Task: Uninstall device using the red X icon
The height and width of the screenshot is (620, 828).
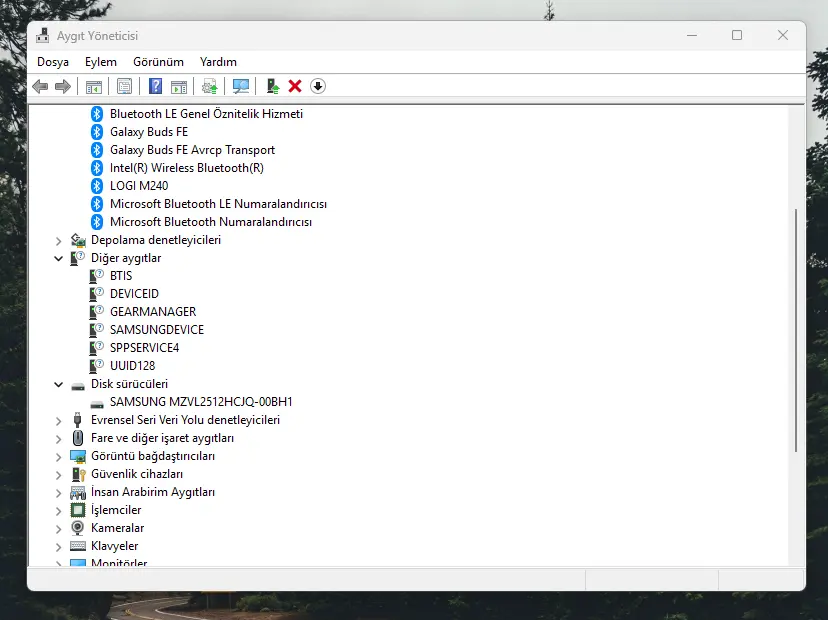Action: click(295, 86)
